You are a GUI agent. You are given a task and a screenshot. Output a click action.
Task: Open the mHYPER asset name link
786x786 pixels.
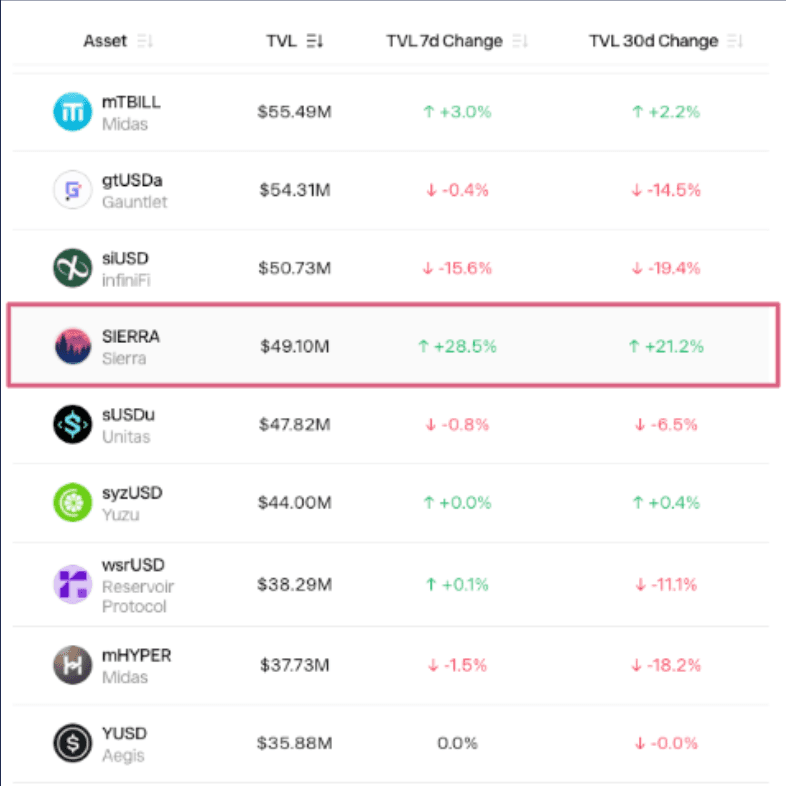pyautogui.click(x=136, y=655)
